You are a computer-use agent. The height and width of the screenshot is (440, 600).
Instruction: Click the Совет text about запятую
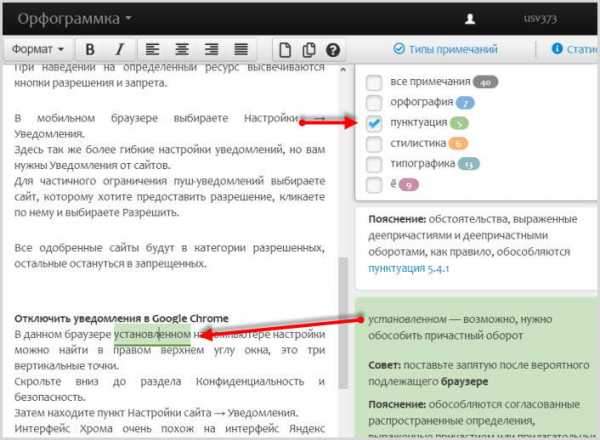click(x=478, y=373)
